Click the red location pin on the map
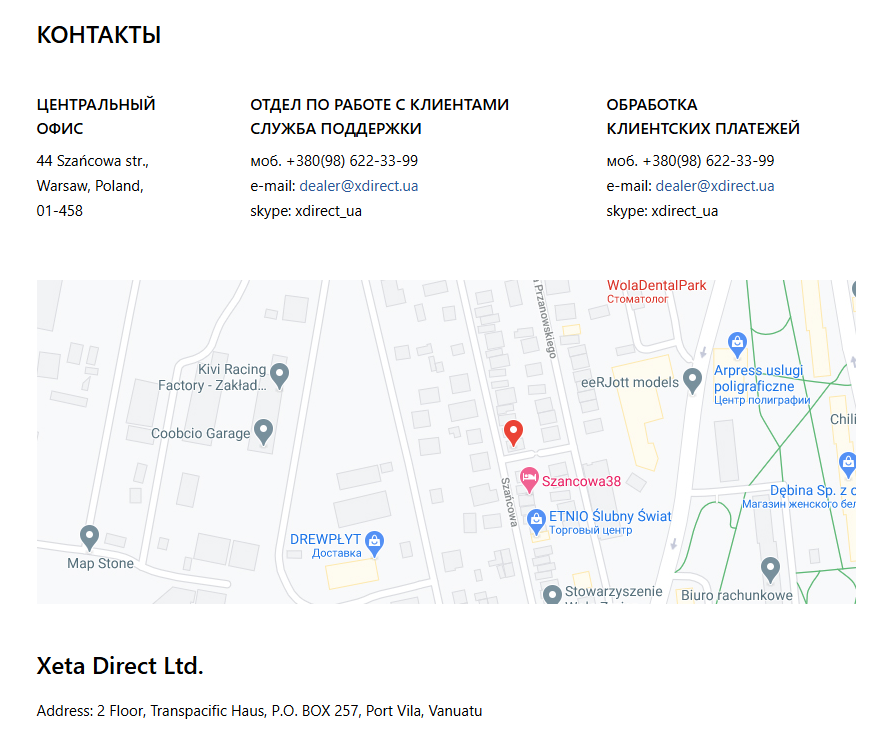 coord(514,430)
